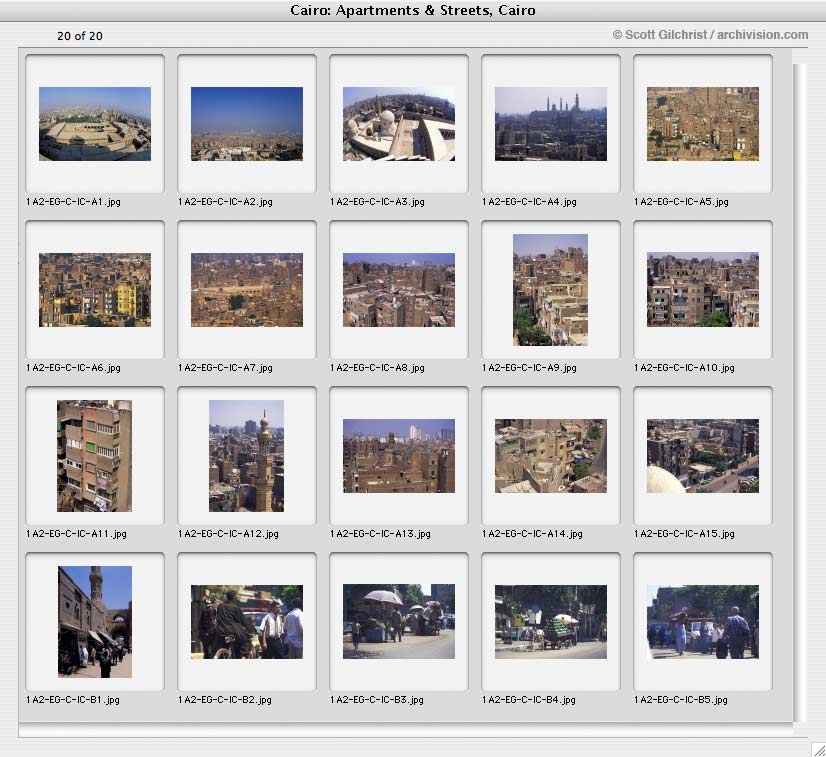Click the filename label 1A2-EG-C-IC-A7.jpg

[225, 368]
